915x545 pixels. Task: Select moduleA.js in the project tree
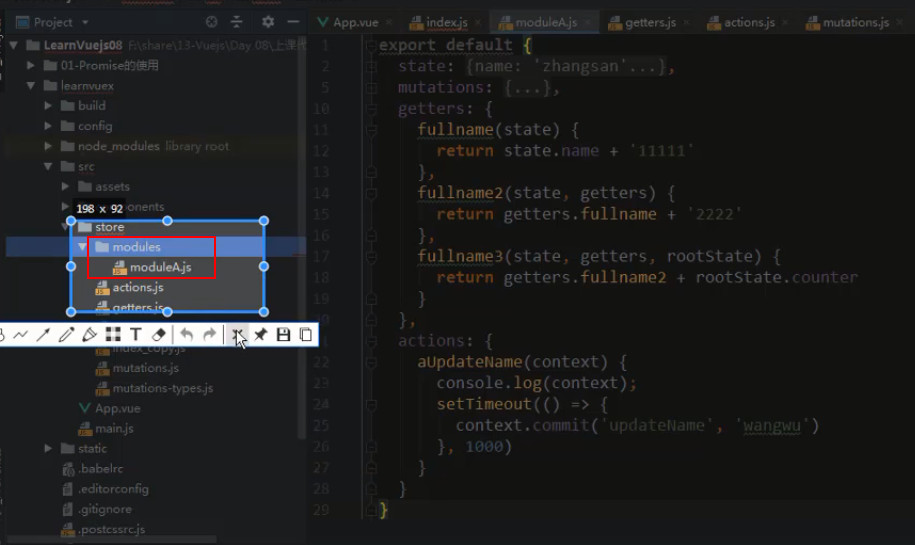coord(160,267)
